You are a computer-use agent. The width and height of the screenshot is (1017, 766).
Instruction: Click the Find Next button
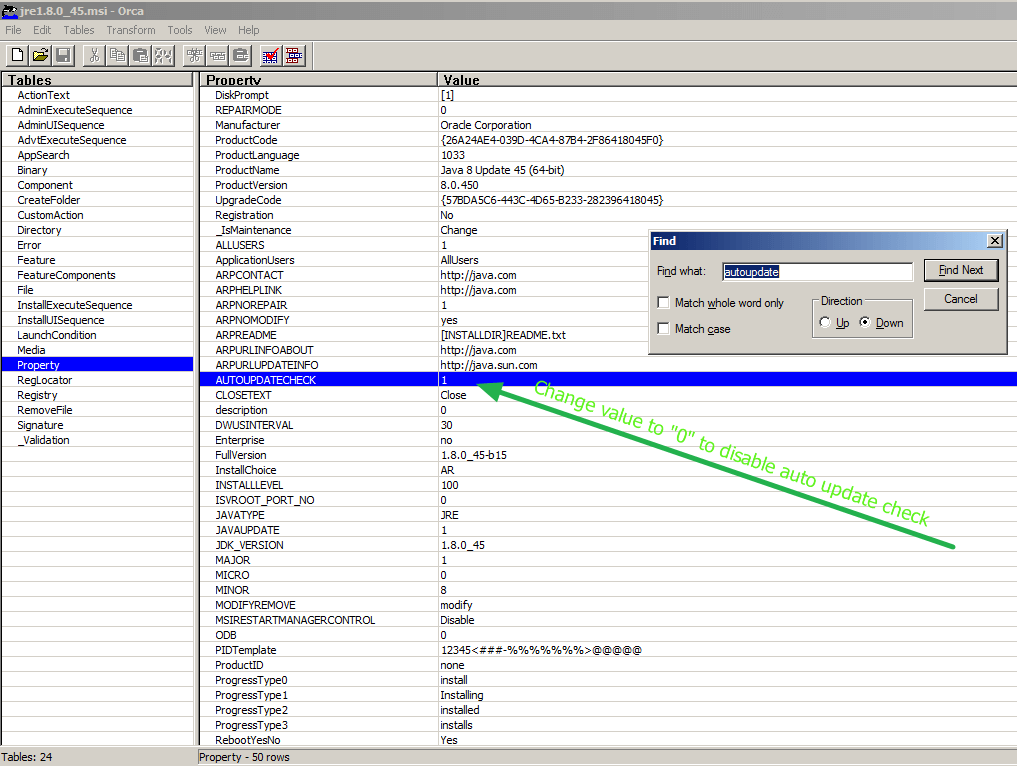[x=960, y=270]
